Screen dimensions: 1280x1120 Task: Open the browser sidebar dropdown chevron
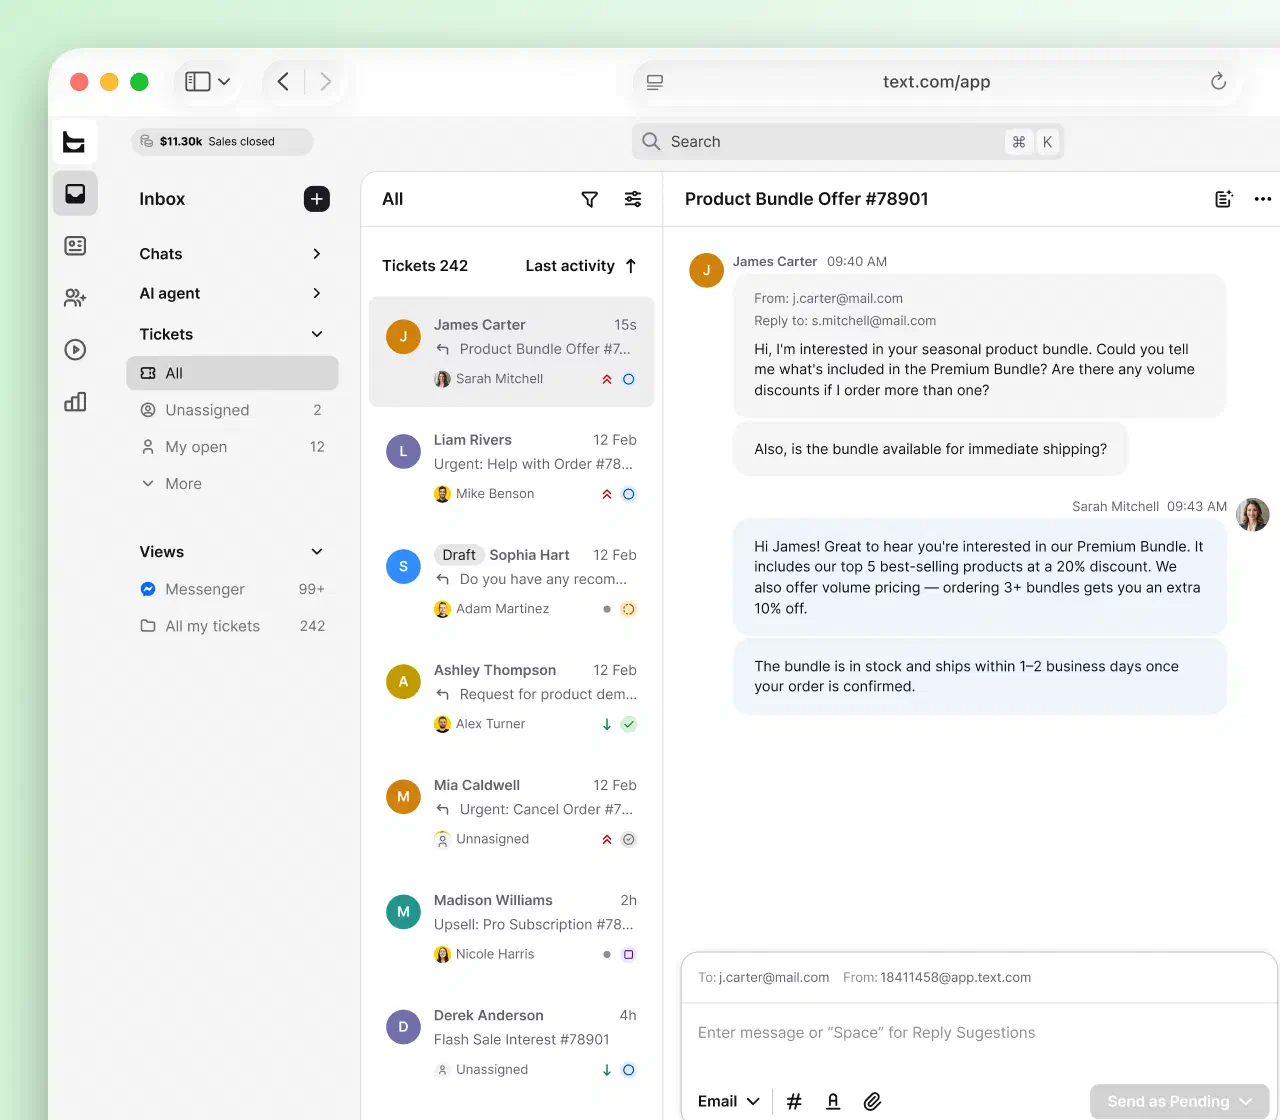pos(224,82)
